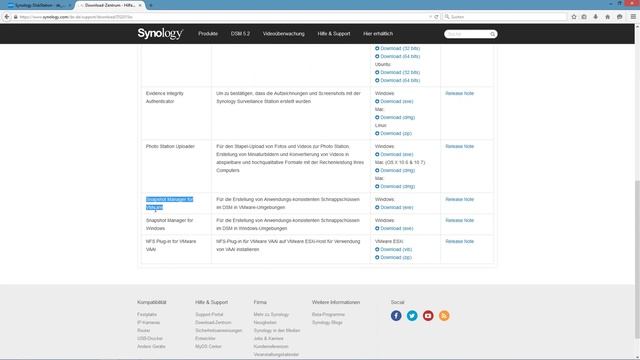Viewport: 640px width, 360px height.
Task: Open the DSM 5.2 menu
Action: [x=240, y=34]
